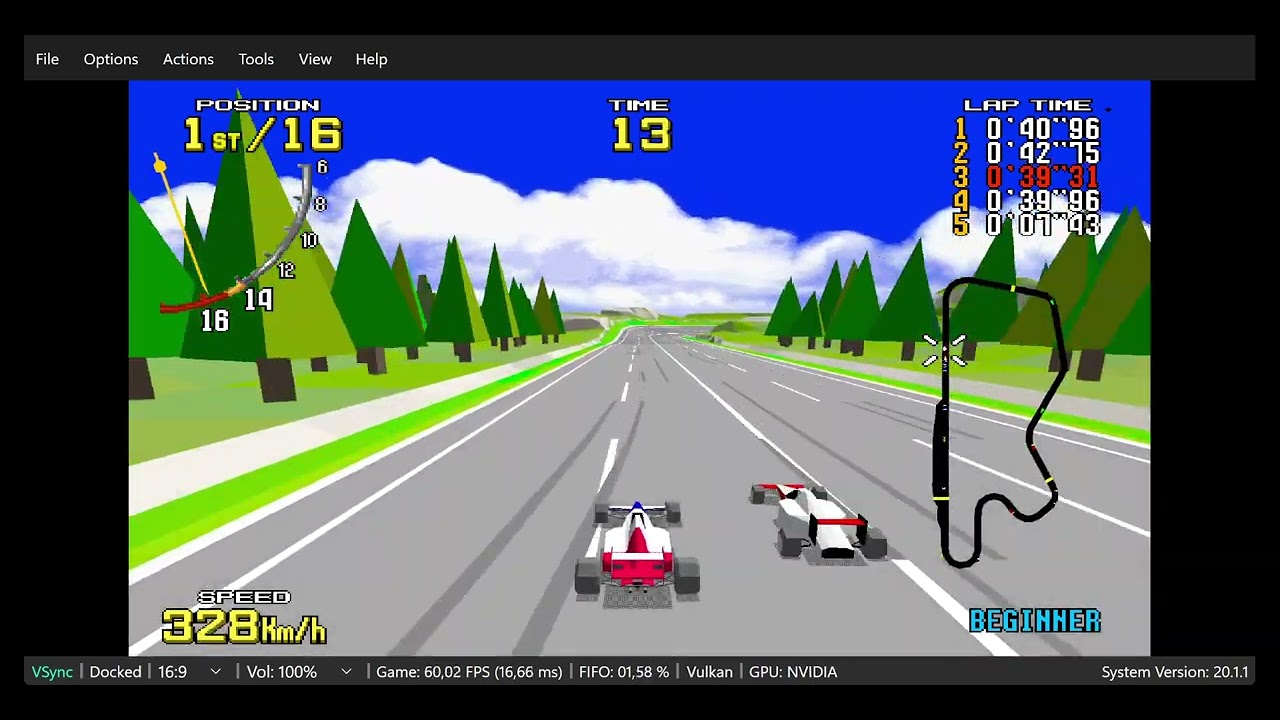Click the FIFO: 01,58 % readout
1280x720 pixels.
tap(624, 672)
